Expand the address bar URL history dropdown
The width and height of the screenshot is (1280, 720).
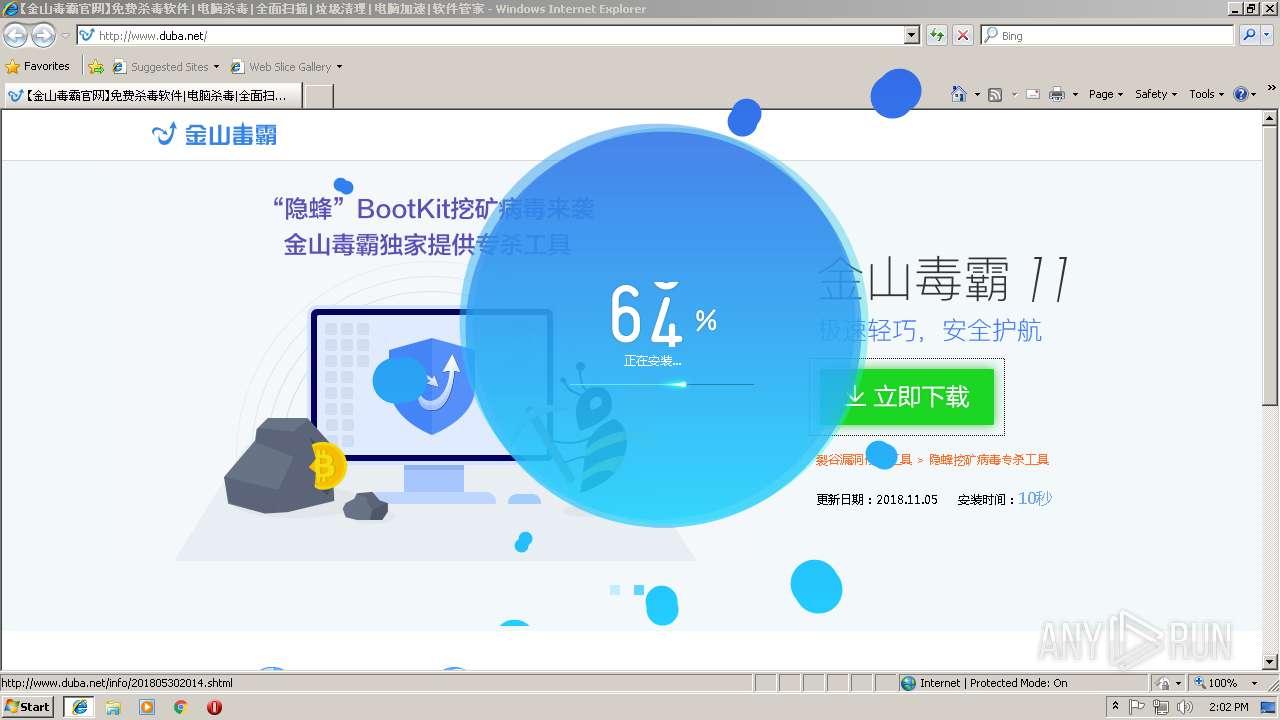tap(911, 35)
